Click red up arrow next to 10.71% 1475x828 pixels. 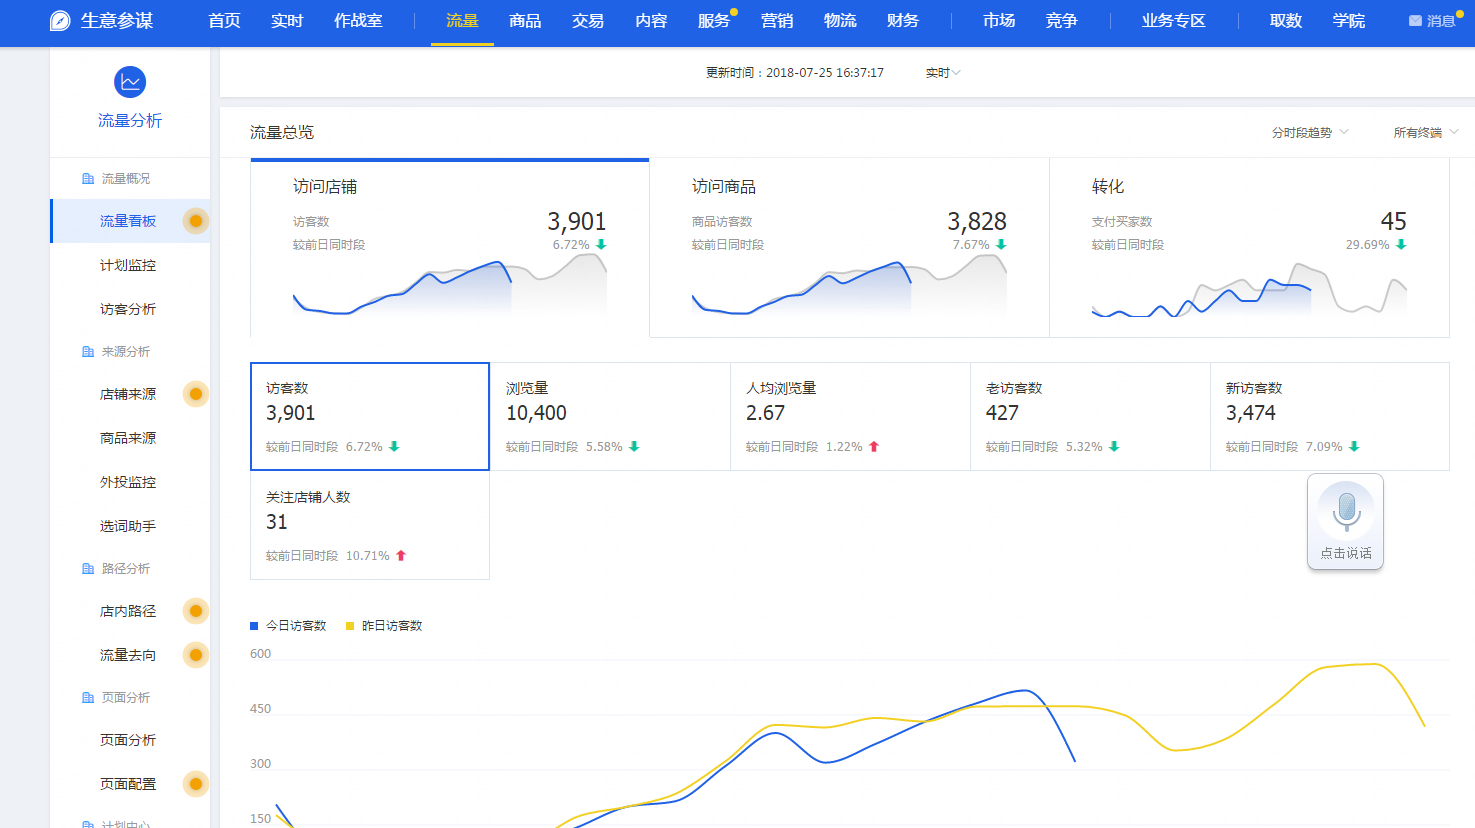401,556
